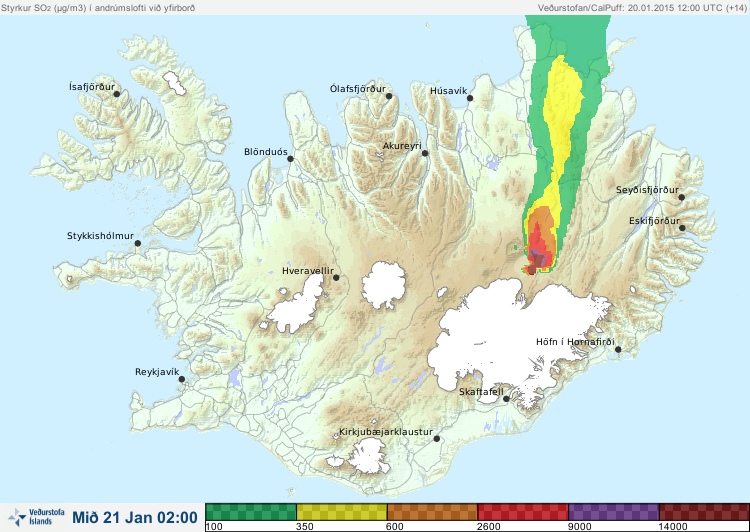
Task: Click the Ólafsfjörður marker dot
Action: click(389, 97)
